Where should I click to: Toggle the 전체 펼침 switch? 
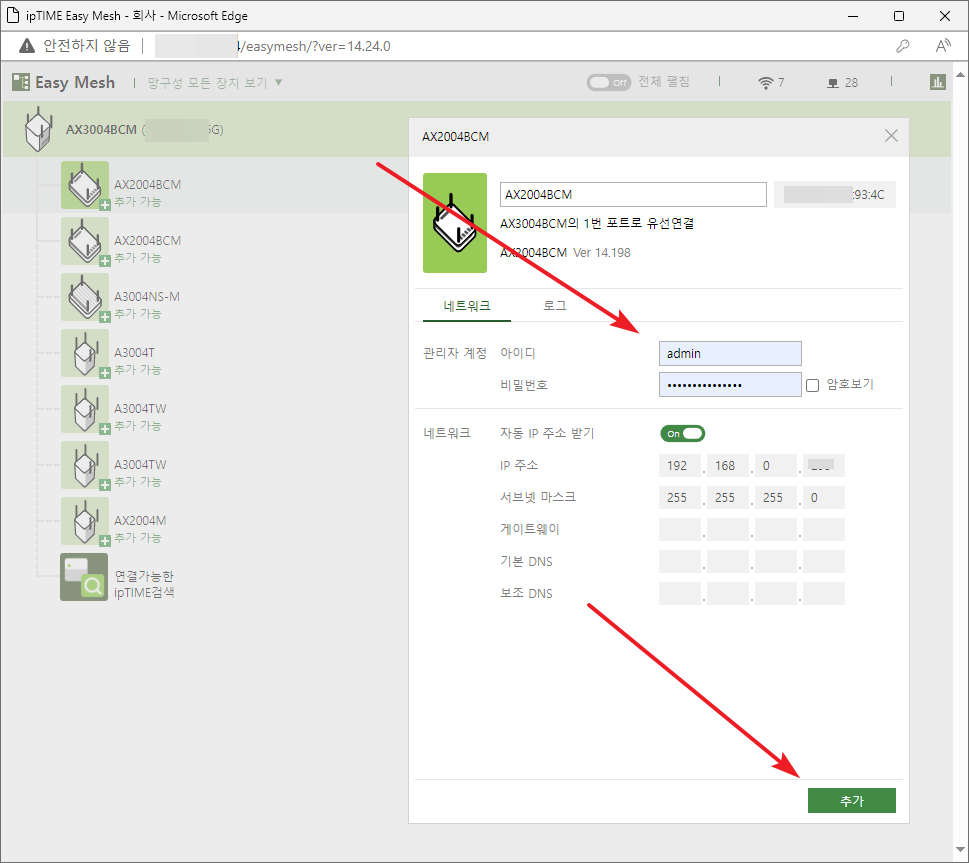pyautogui.click(x=609, y=82)
